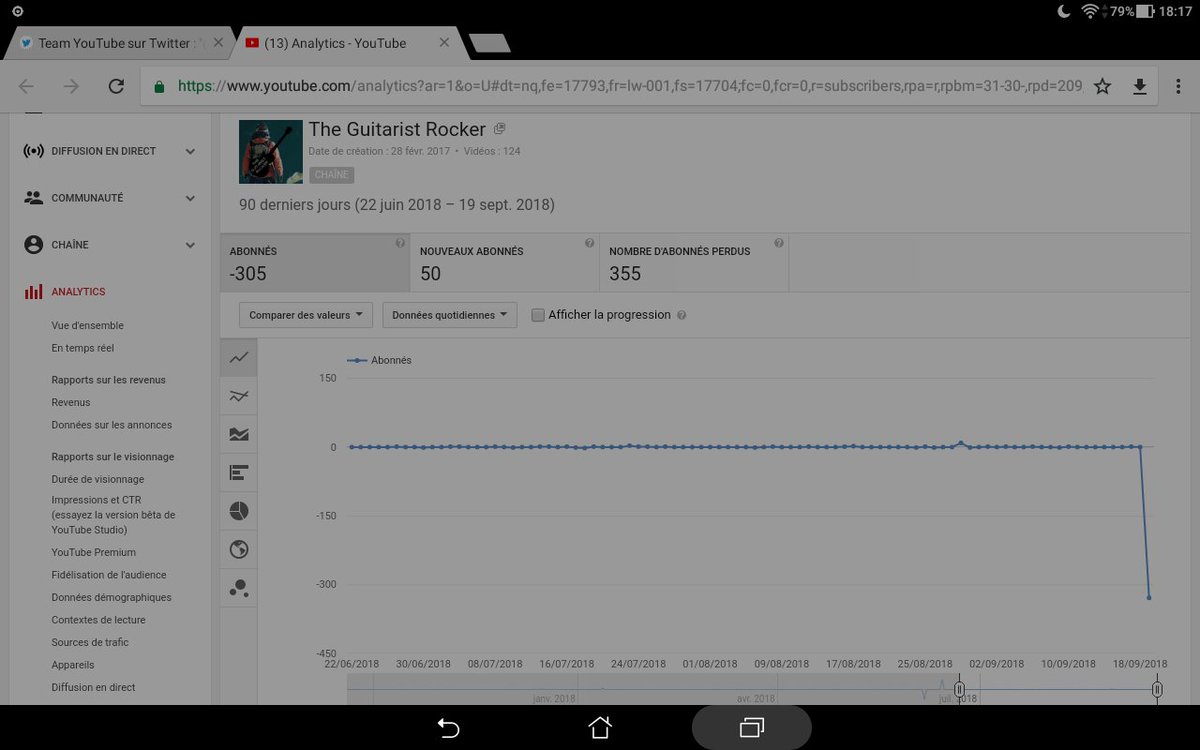Close the Analytics - YouTube tab
The image size is (1200, 750).
click(x=444, y=43)
